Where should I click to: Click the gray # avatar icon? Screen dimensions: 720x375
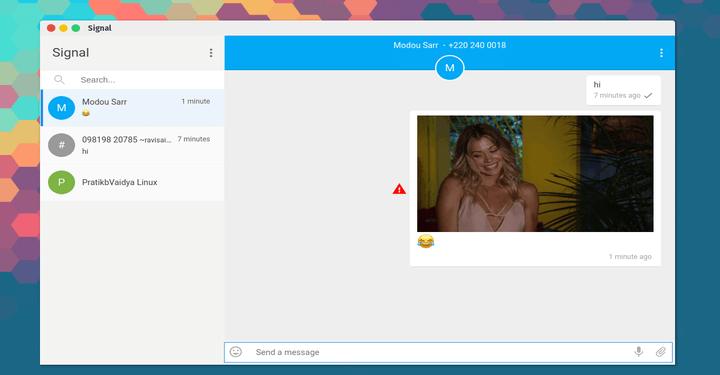pyautogui.click(x=62, y=145)
